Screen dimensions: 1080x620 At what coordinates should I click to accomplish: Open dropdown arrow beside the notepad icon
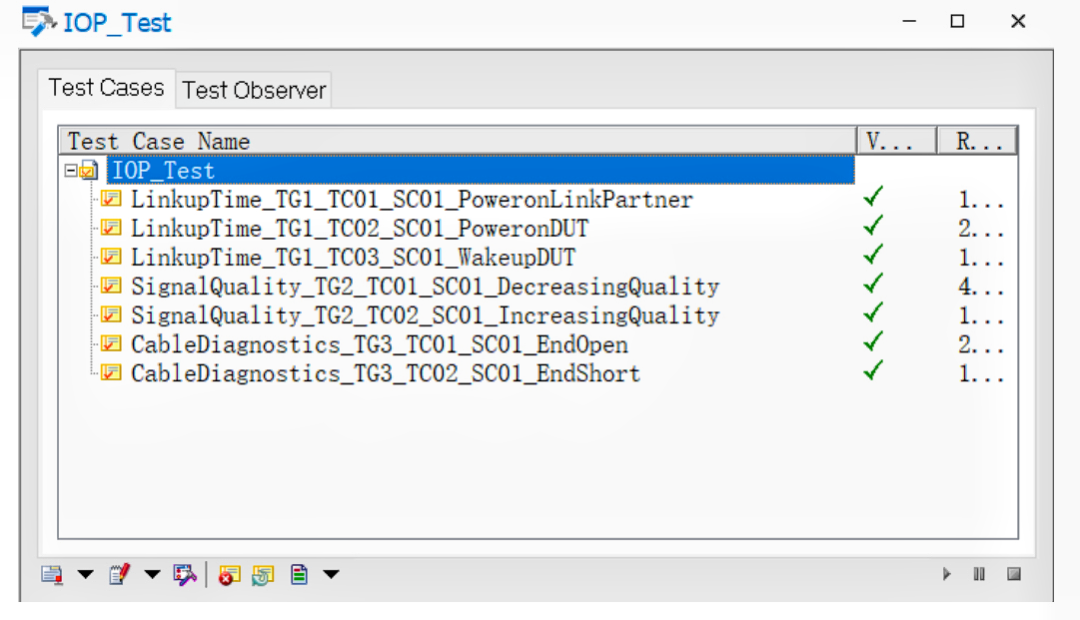[152, 575]
